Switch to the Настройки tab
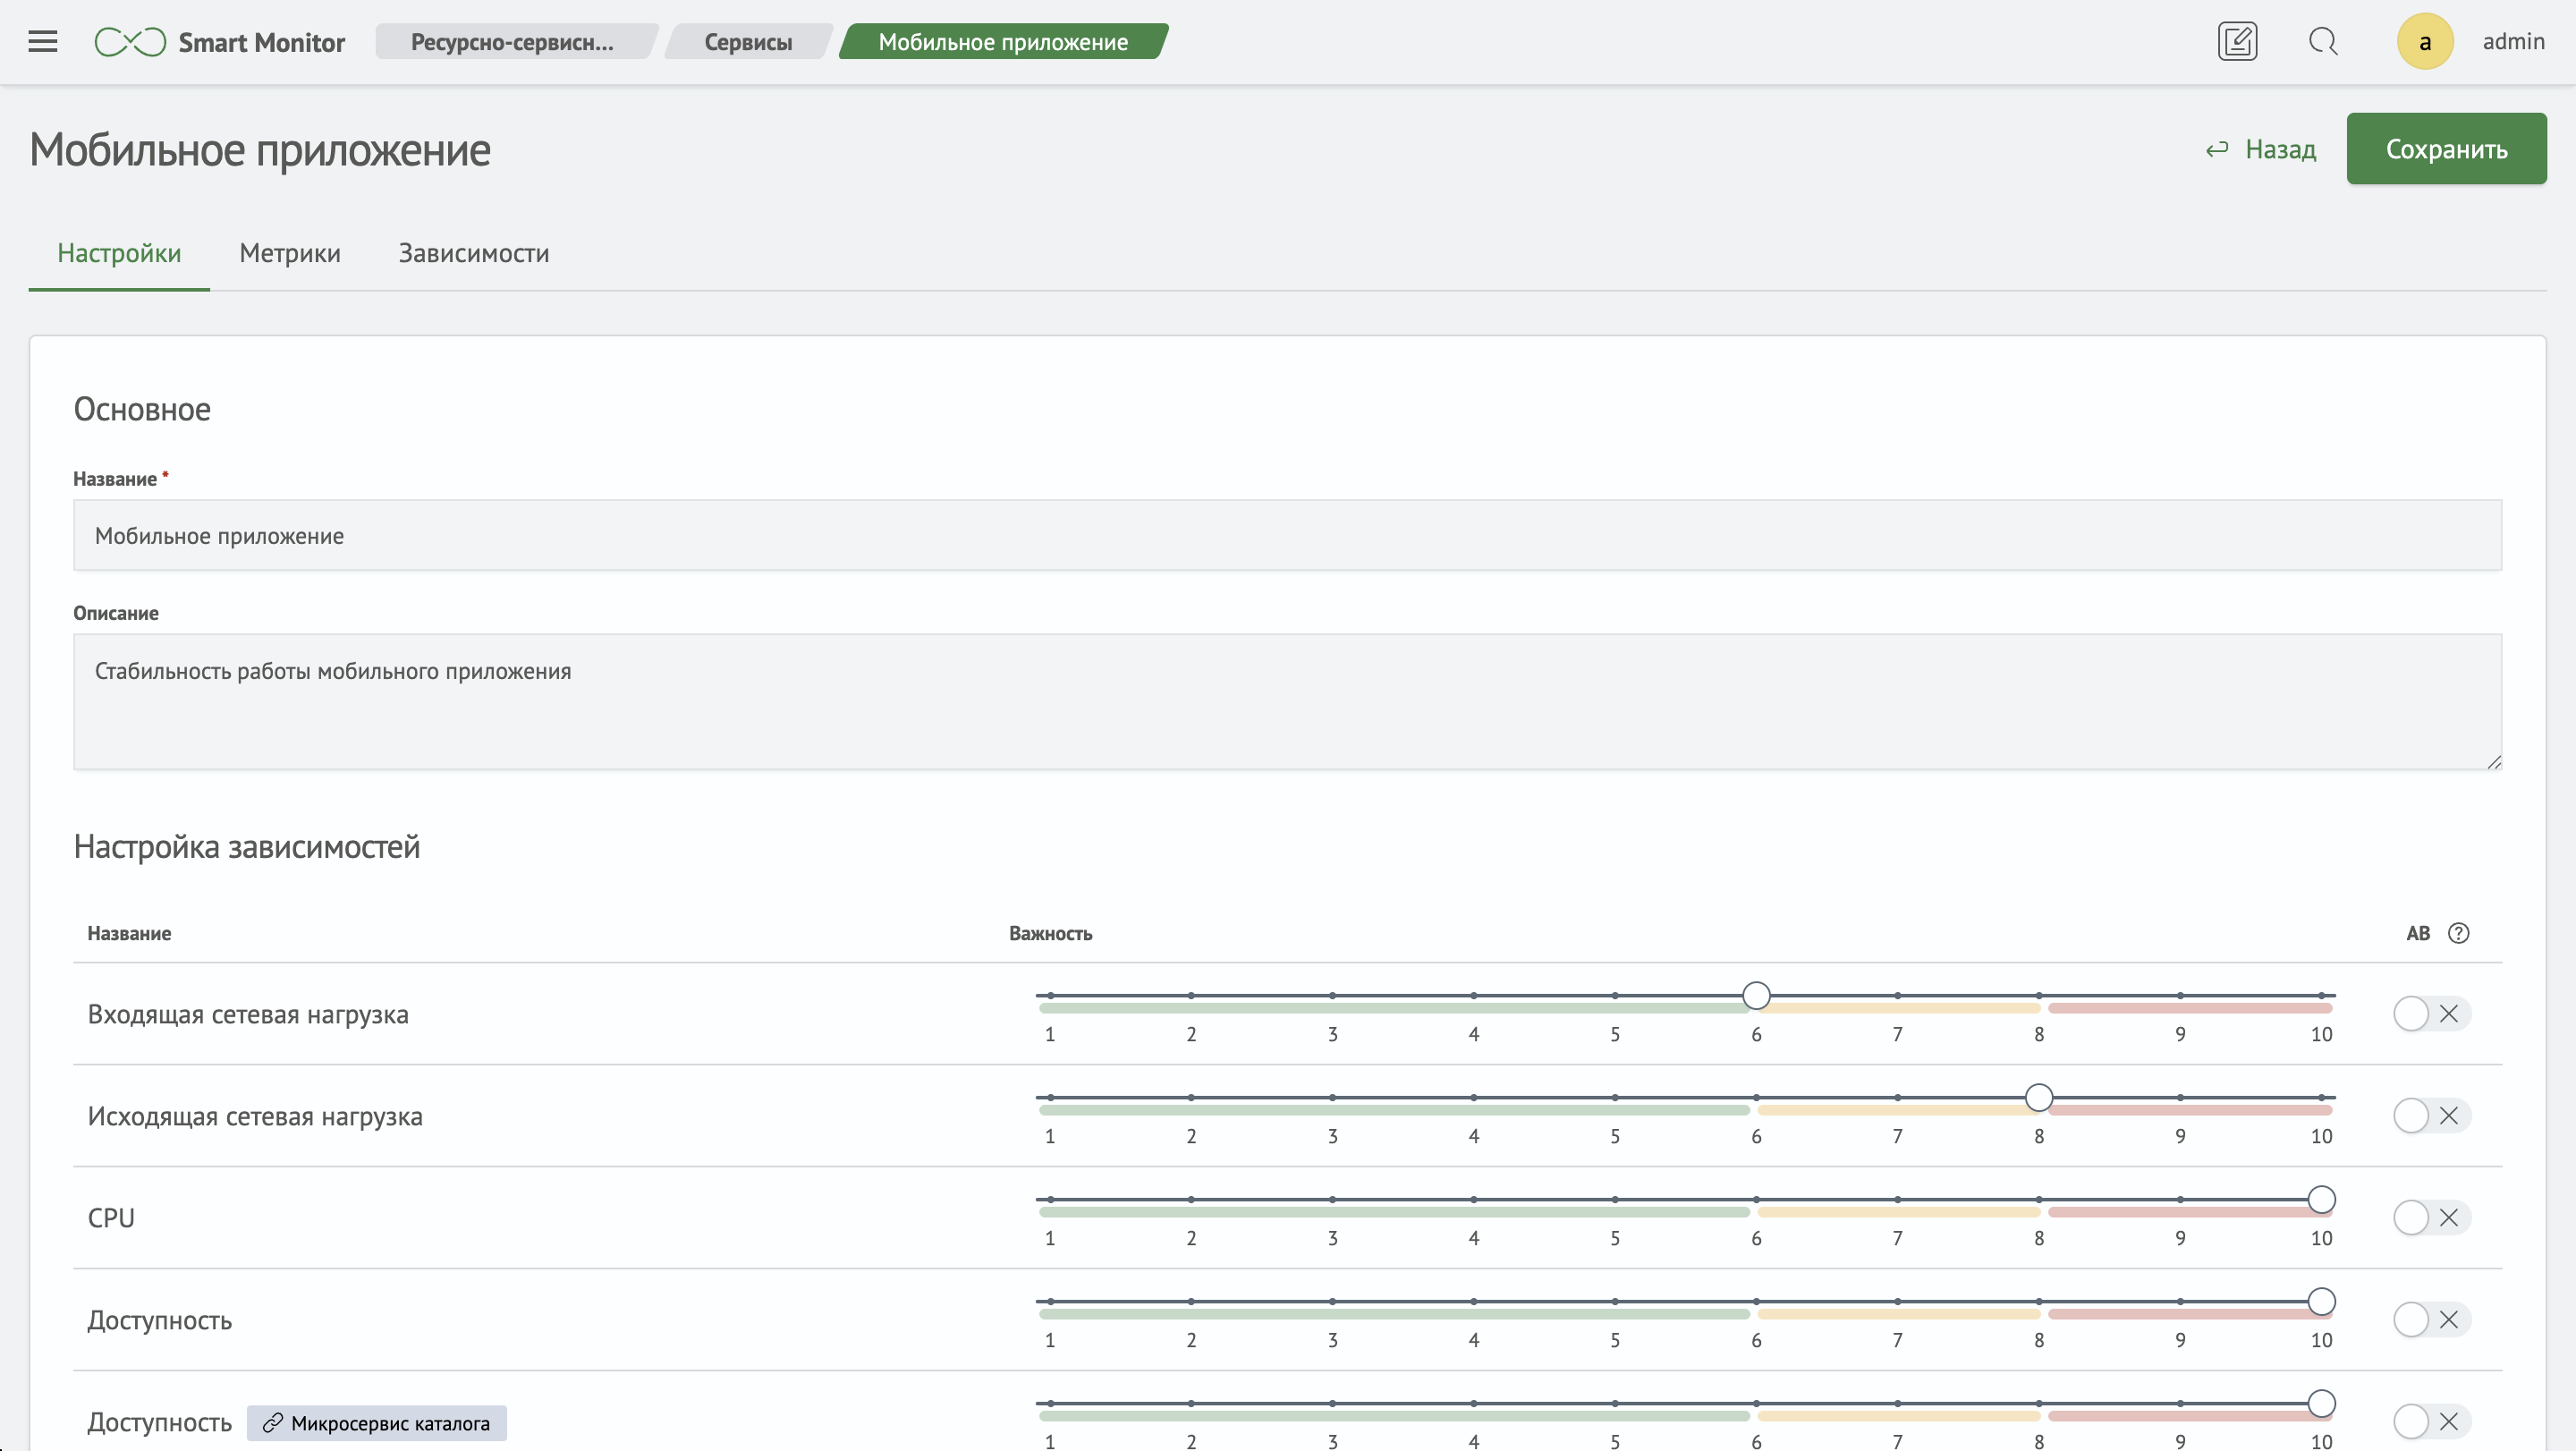 pyautogui.click(x=119, y=253)
